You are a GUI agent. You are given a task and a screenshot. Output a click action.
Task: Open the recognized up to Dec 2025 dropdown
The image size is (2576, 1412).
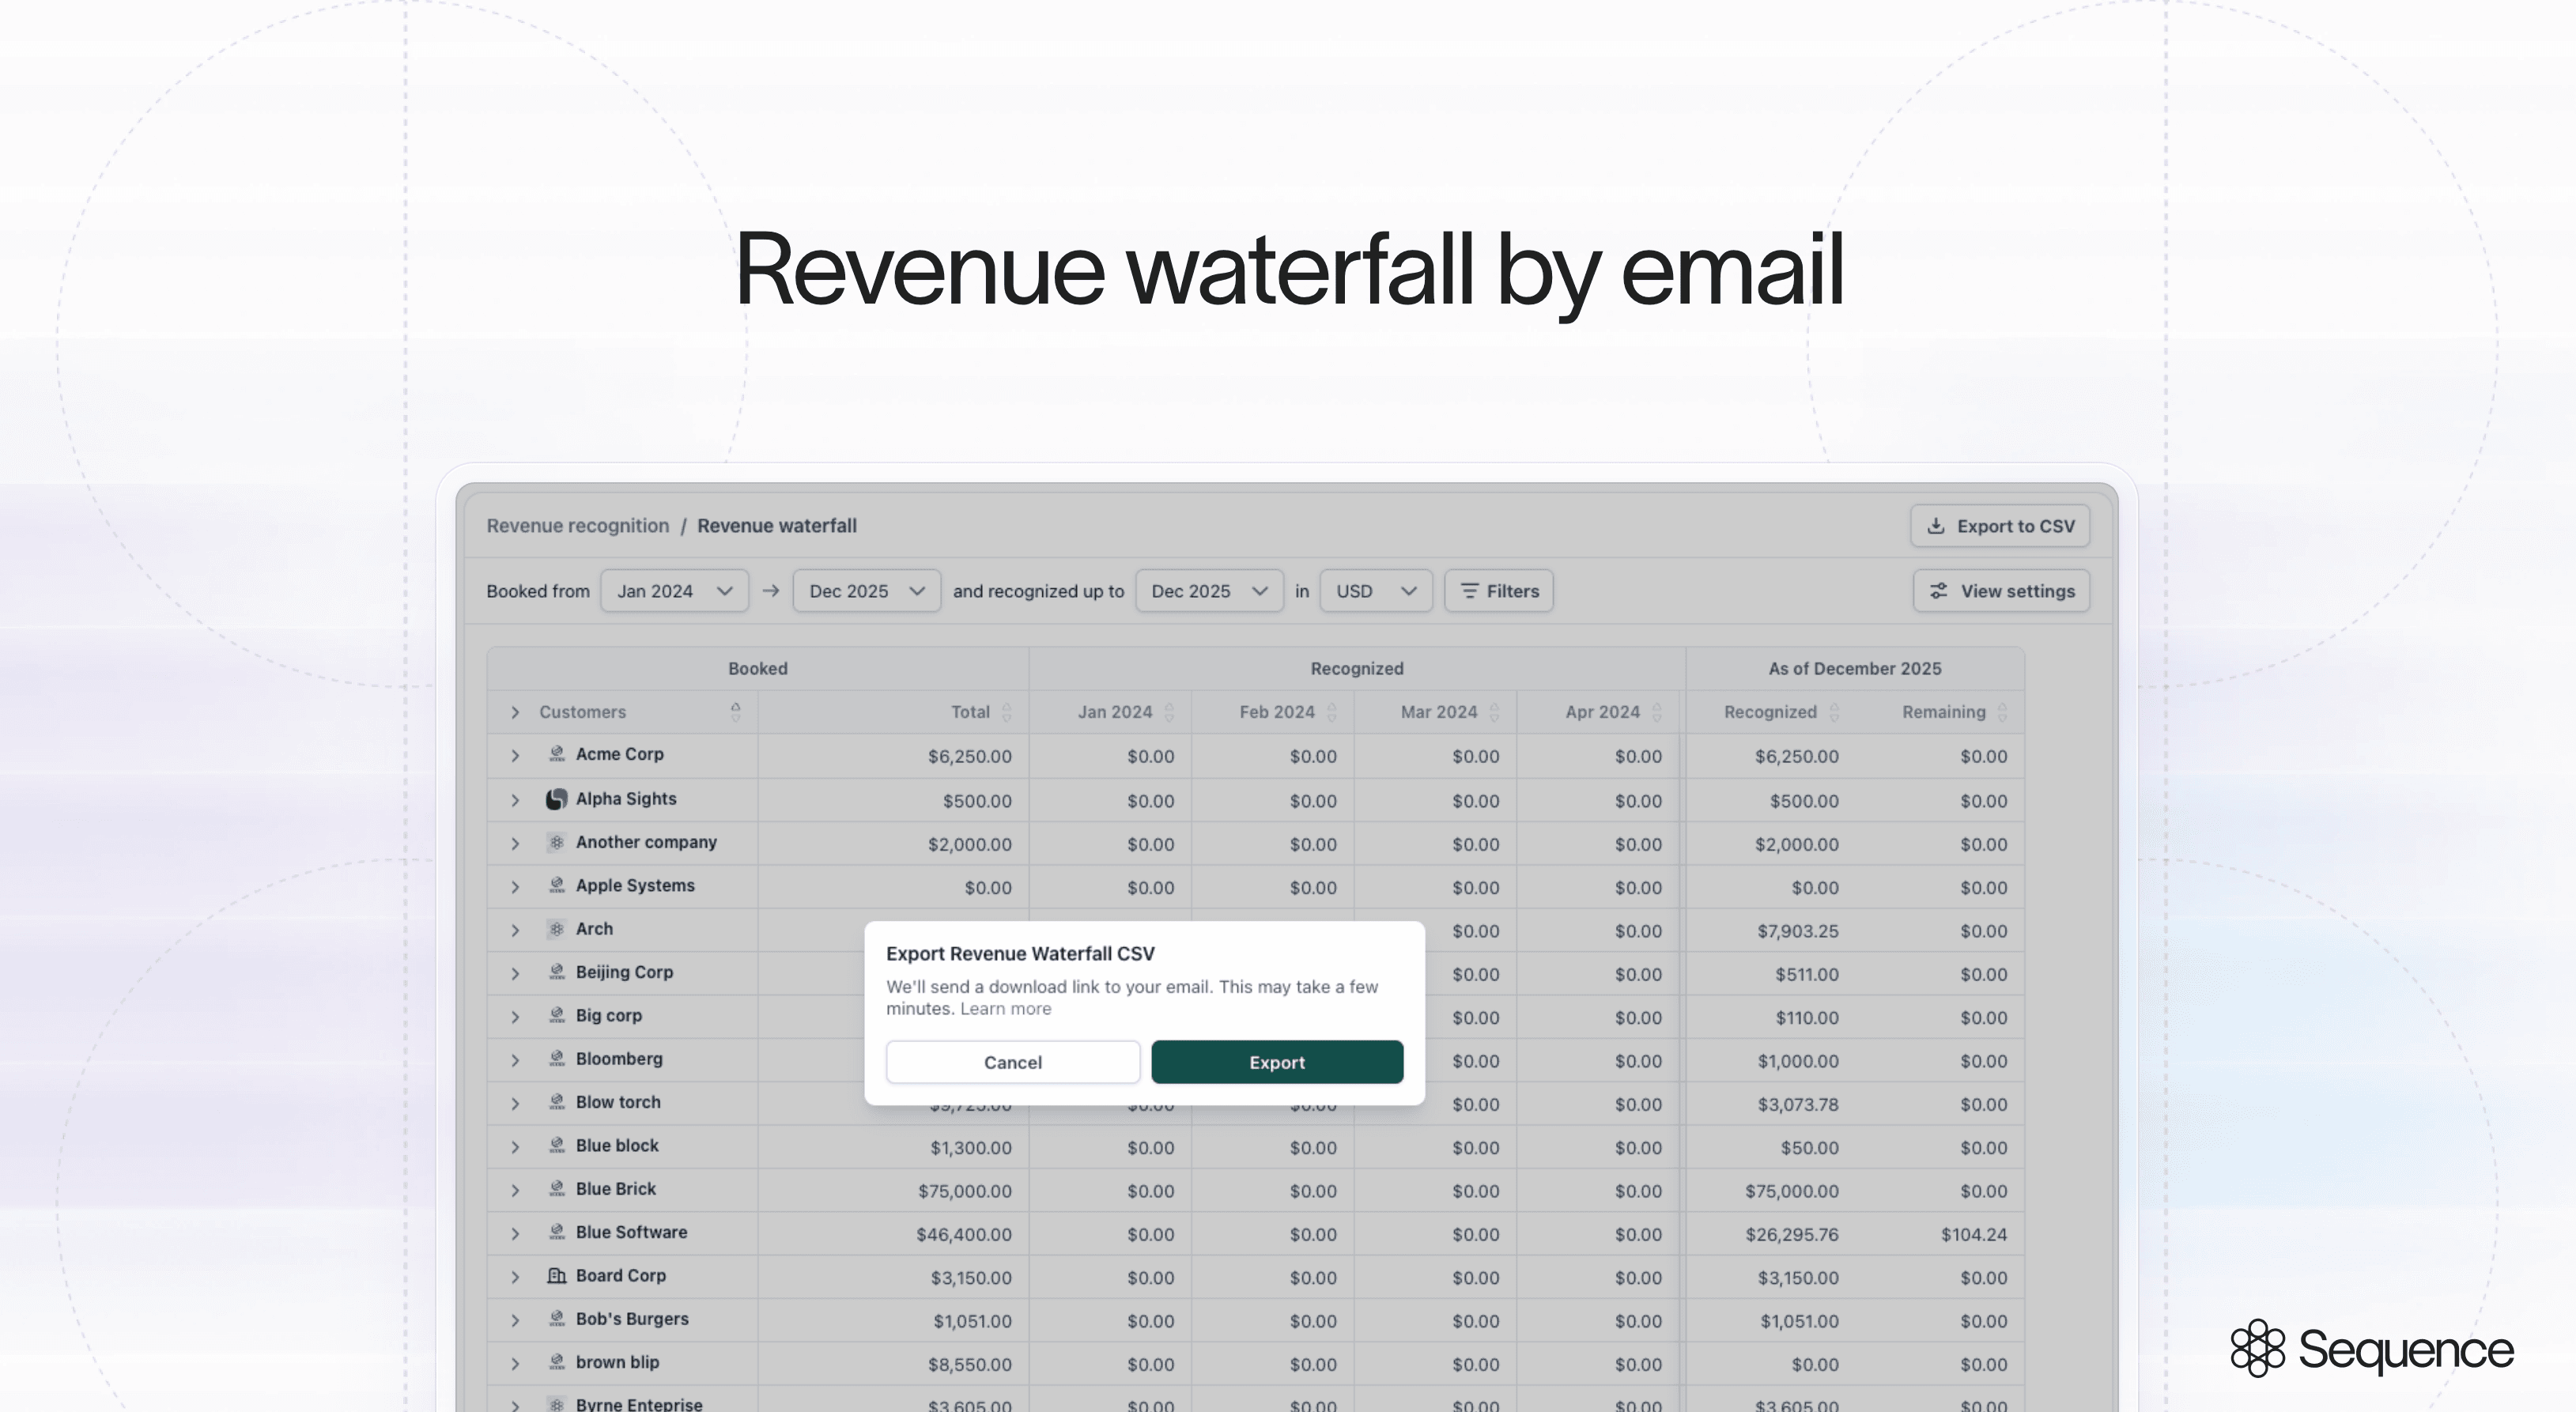[1209, 591]
